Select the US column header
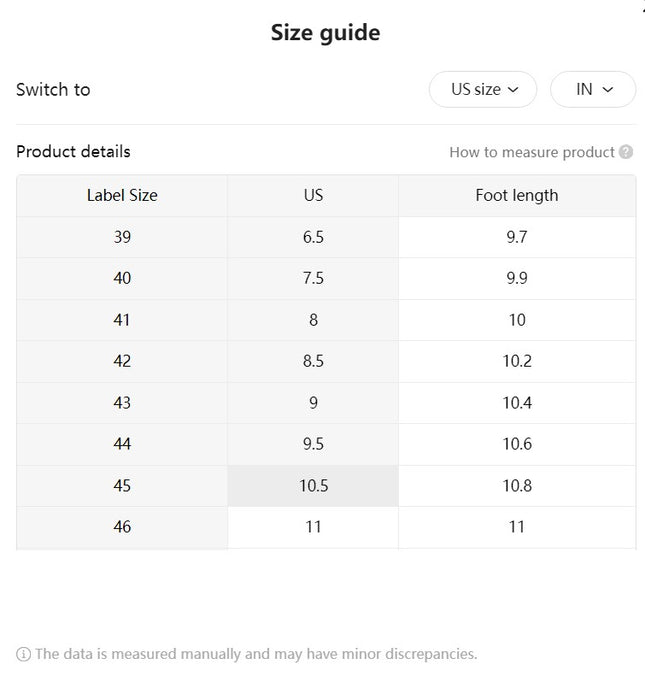Viewport: 645px width, 688px height. [x=313, y=196]
